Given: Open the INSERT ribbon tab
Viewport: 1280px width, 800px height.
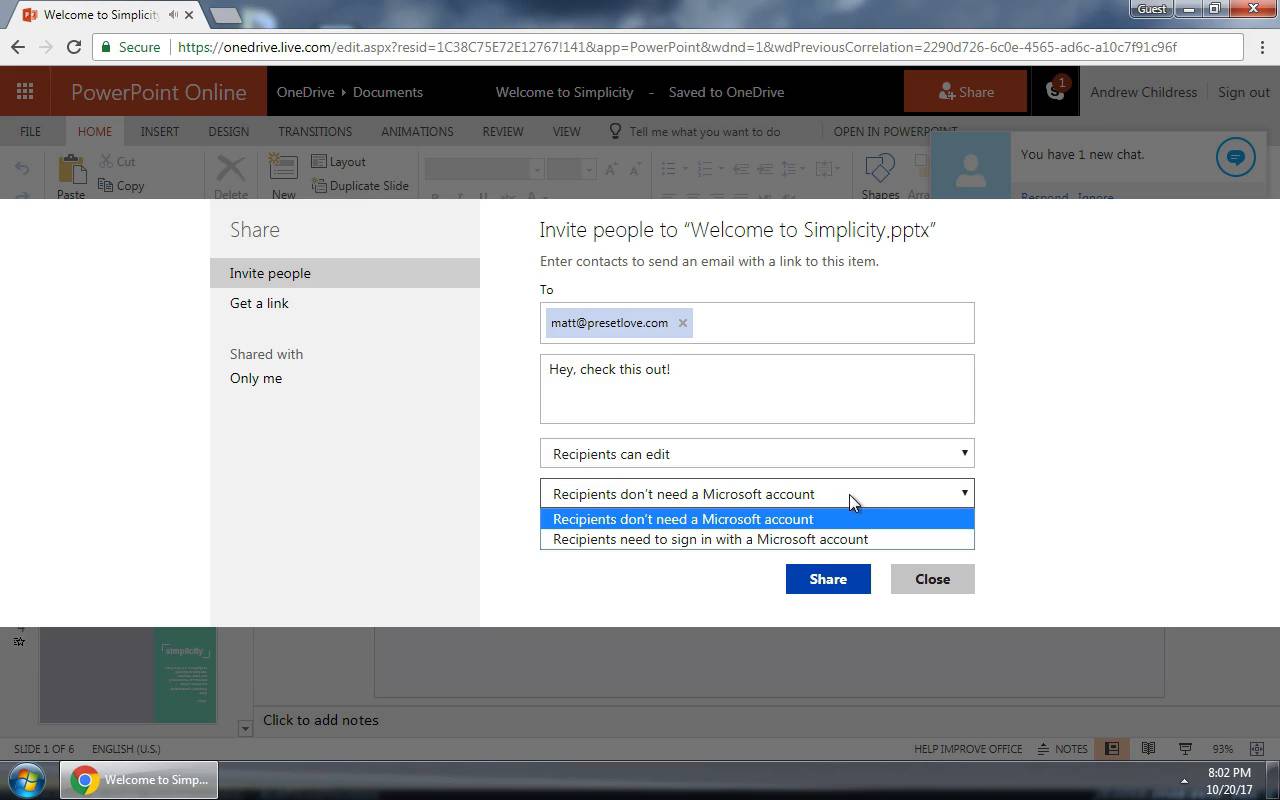Looking at the screenshot, I should pos(160,131).
